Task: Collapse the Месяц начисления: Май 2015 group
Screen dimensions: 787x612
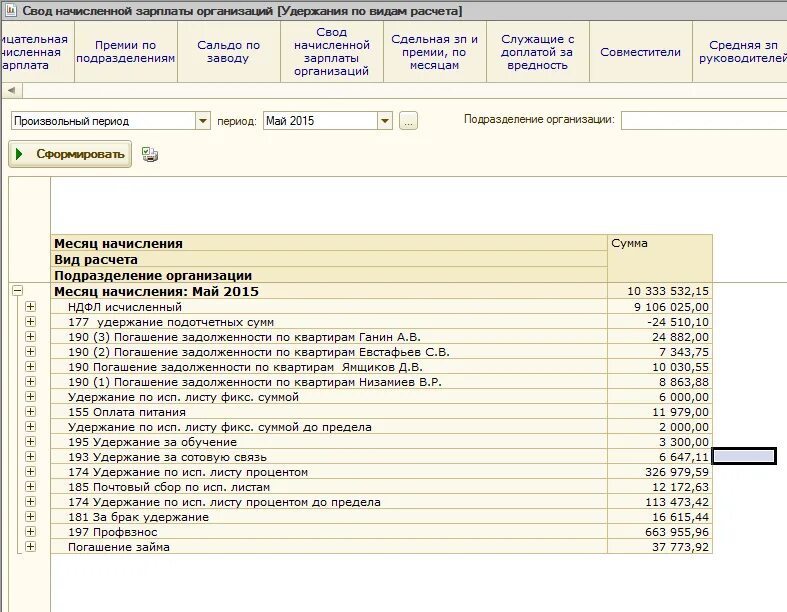Action: click(x=18, y=290)
